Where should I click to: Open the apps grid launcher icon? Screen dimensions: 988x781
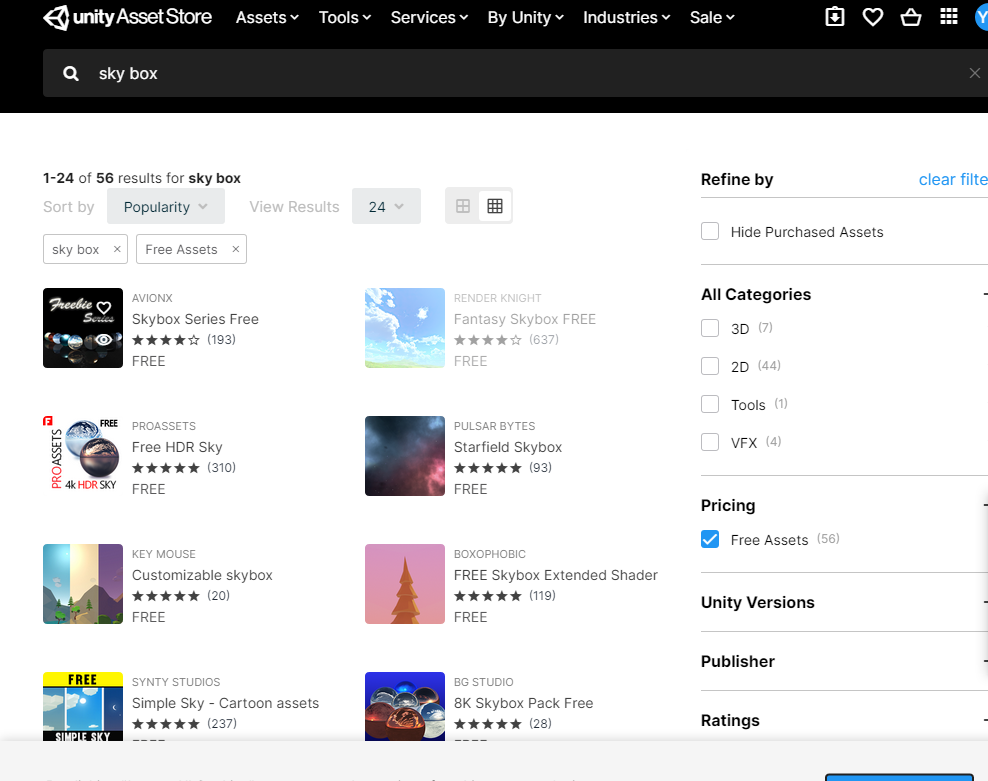(948, 16)
